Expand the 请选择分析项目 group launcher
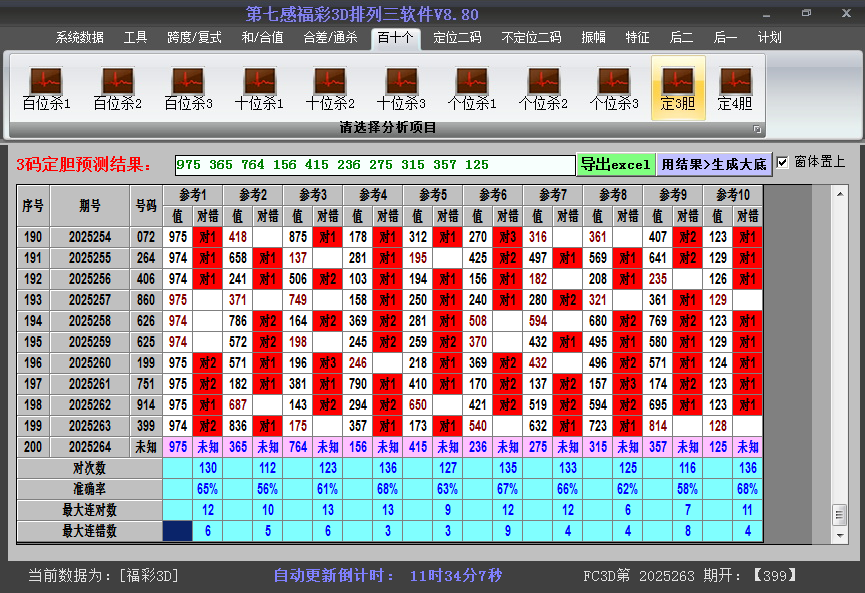The width and height of the screenshot is (865, 593). (757, 129)
